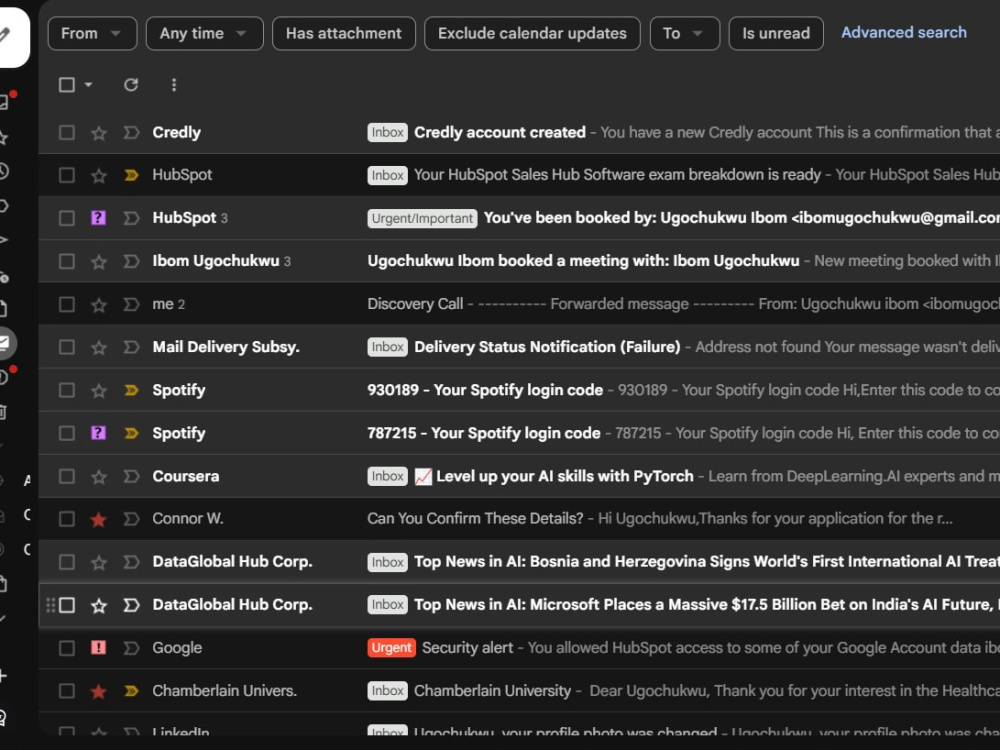Screen dimensions: 1000x750
Task: Mark the Google Security alert as important
Action: pos(131,648)
